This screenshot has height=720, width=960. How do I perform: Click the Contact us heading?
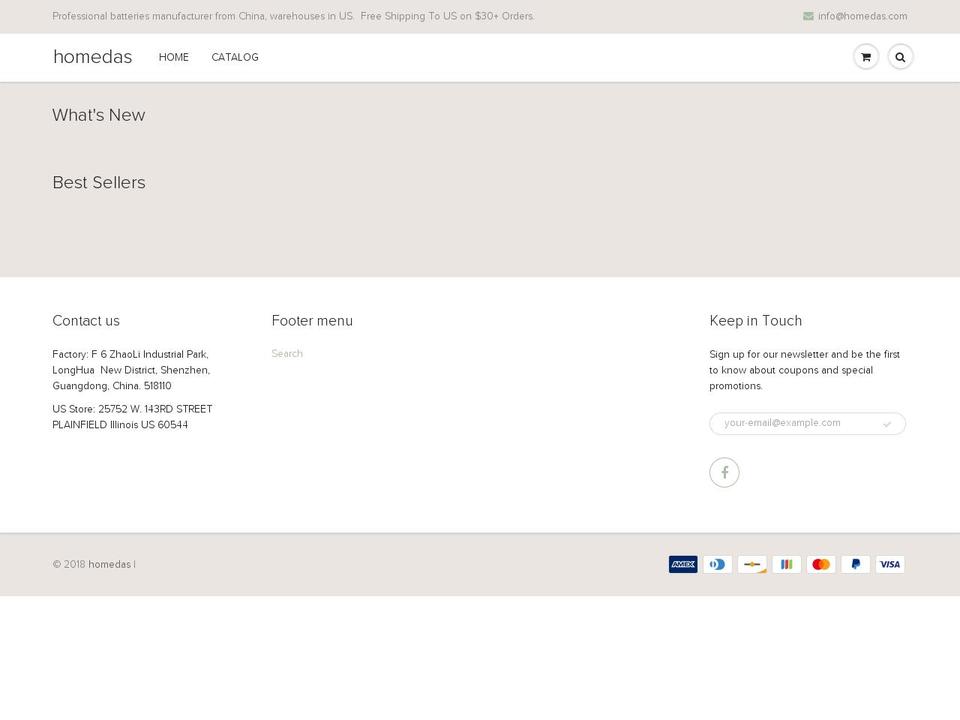coord(86,321)
